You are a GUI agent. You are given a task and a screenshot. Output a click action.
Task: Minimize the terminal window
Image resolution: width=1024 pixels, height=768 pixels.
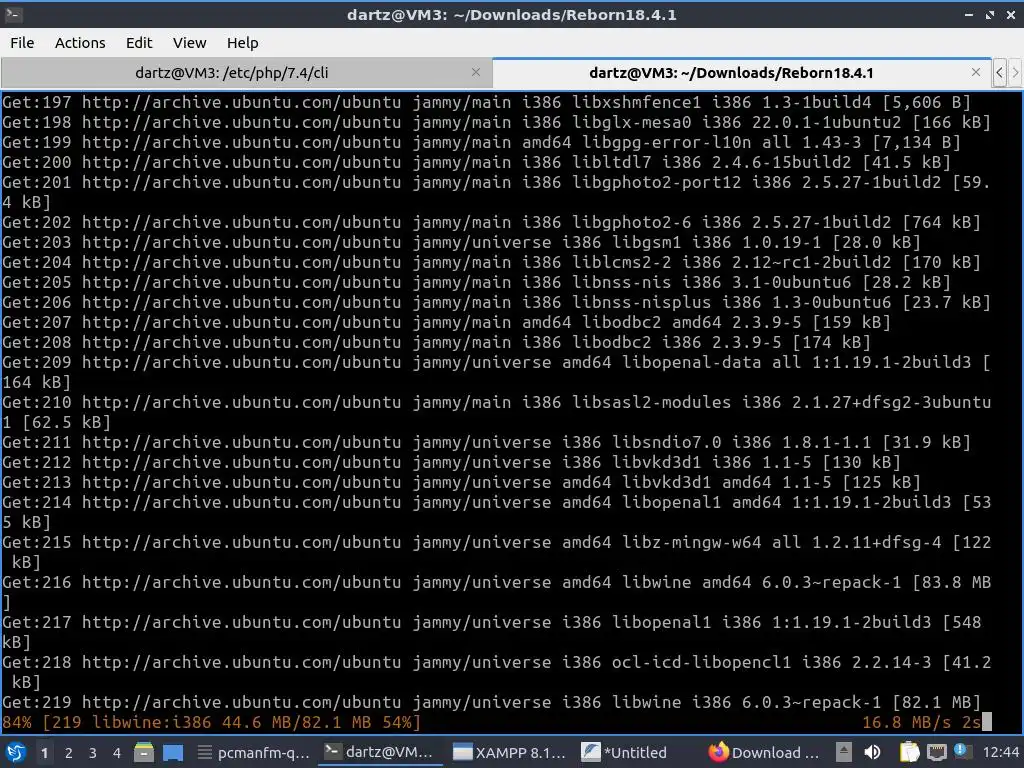969,14
